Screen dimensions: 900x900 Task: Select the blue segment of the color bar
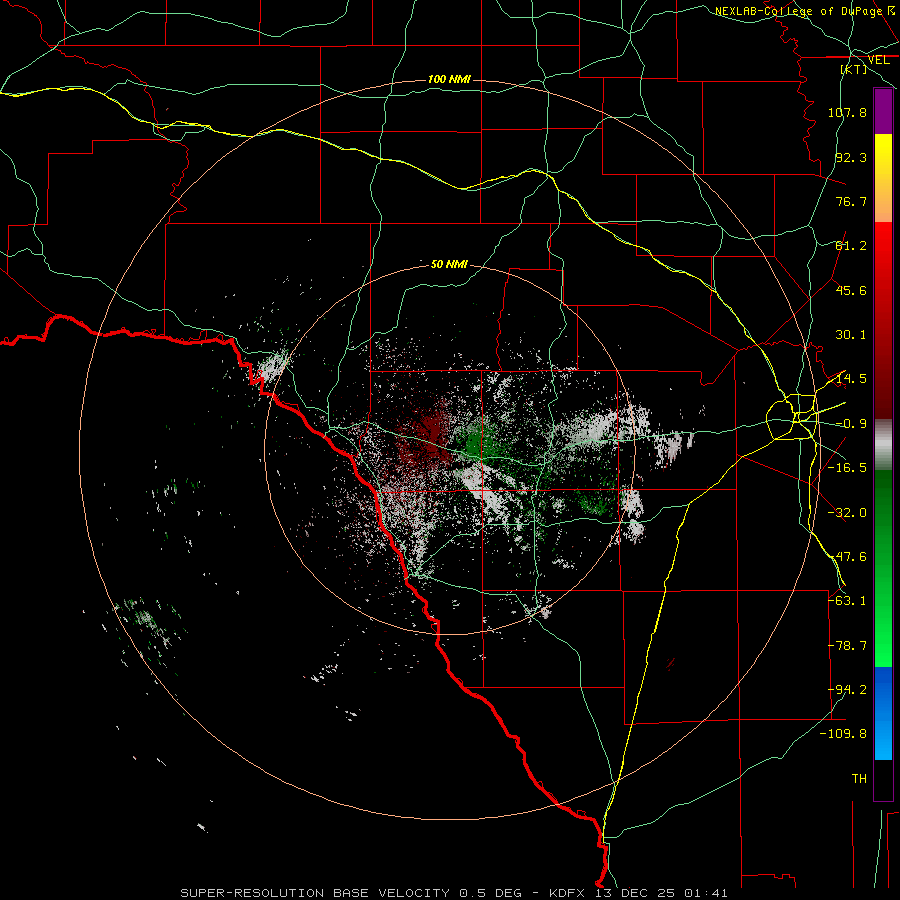point(883,713)
